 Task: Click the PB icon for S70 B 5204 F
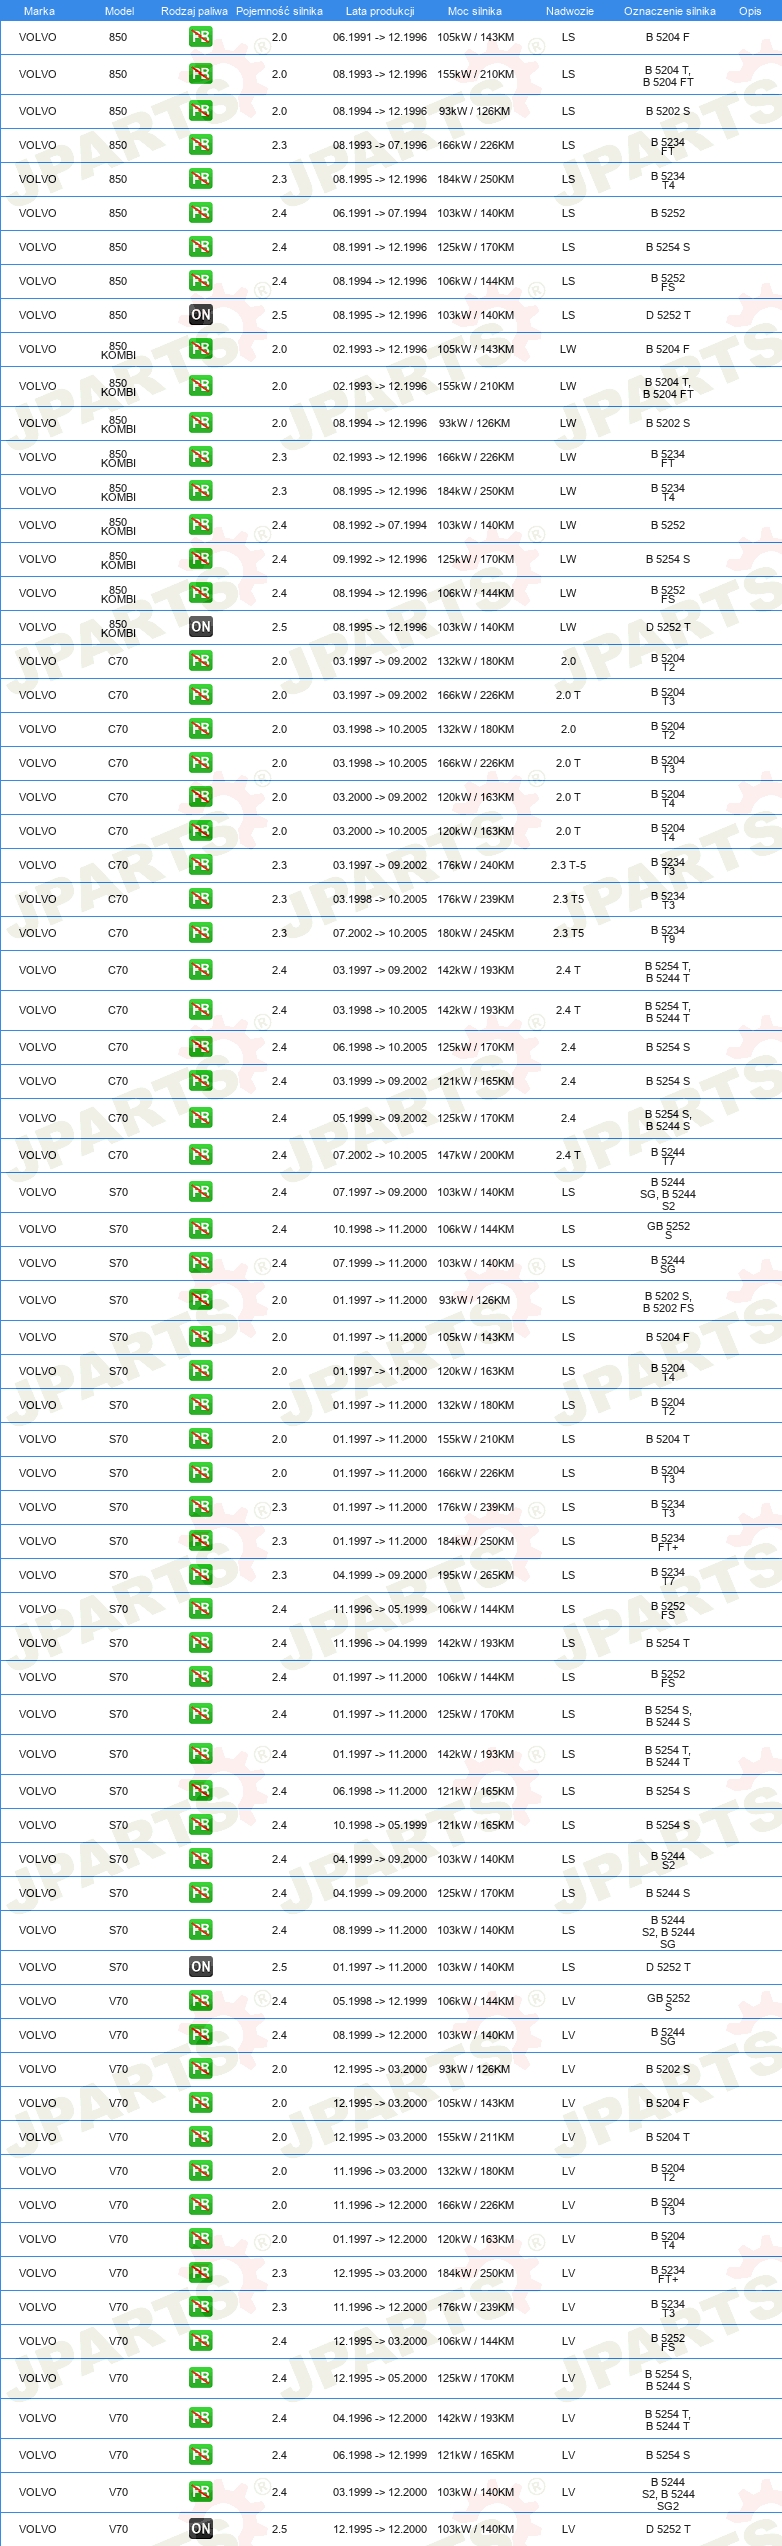(201, 1337)
